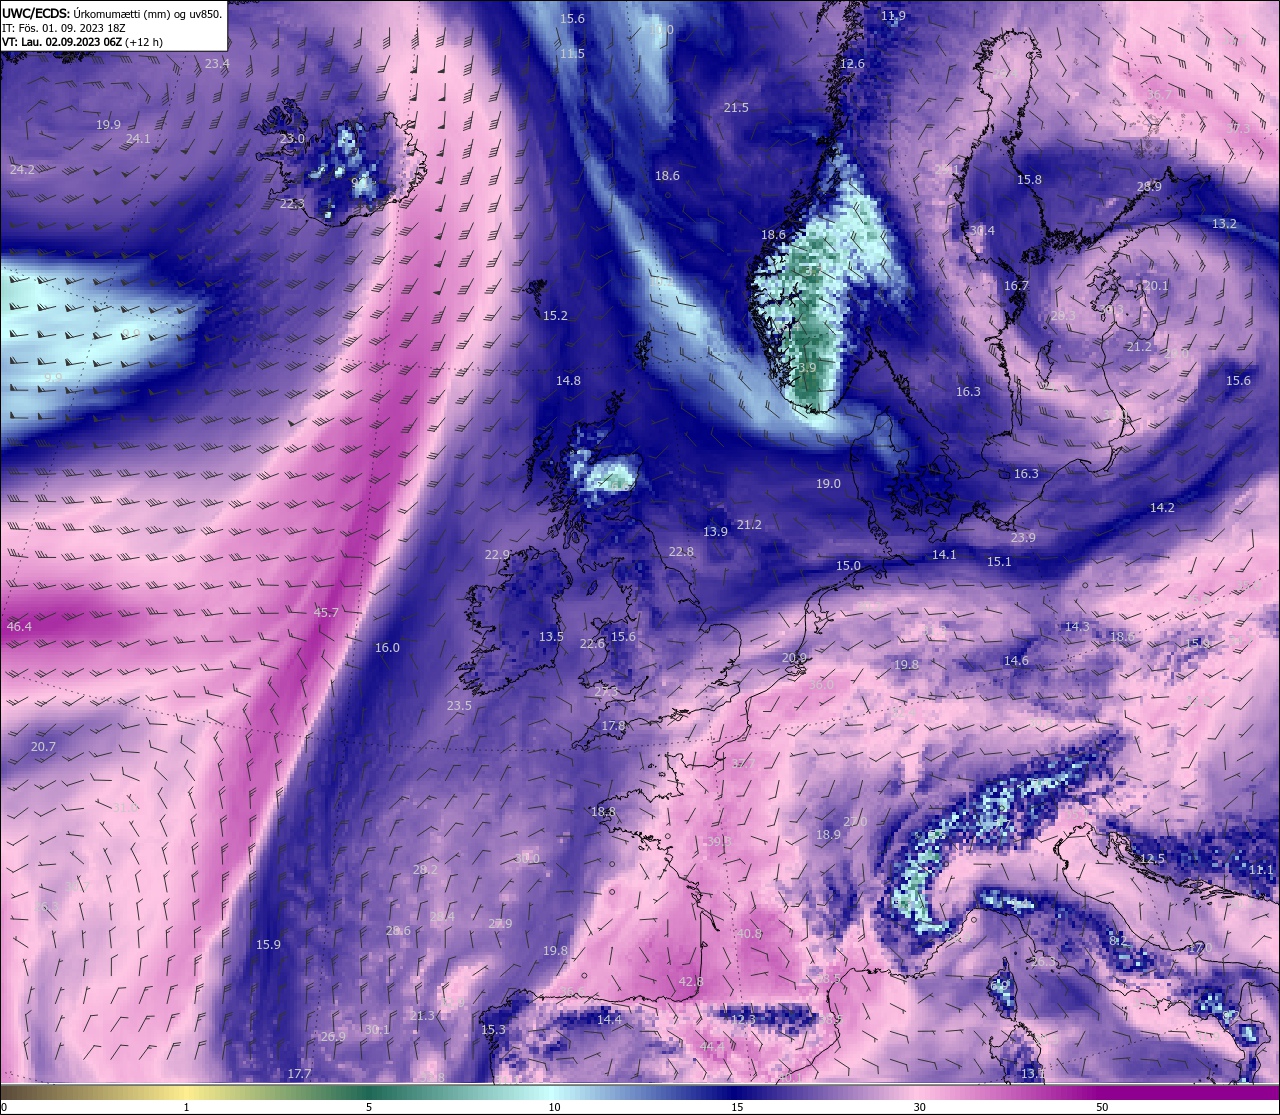The height and width of the screenshot is (1115, 1280).
Task: Select the '30' tick on the color scale
Action: tap(919, 1107)
